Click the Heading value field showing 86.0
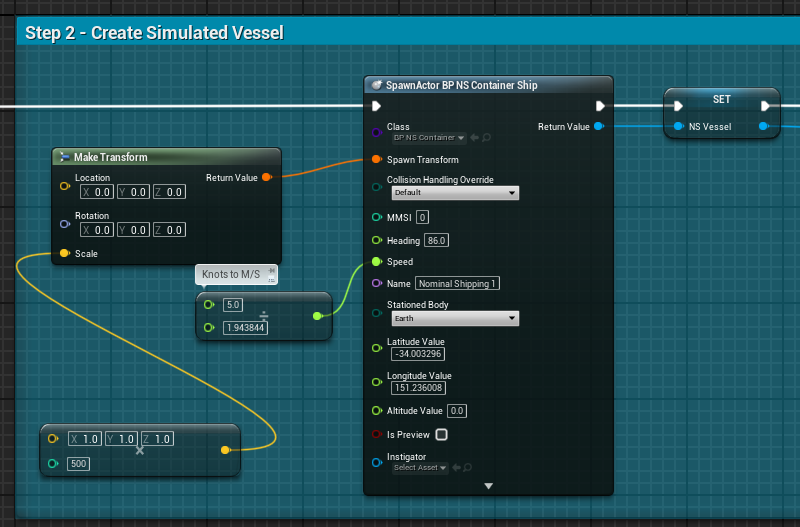This screenshot has height=527, width=800. [436, 240]
